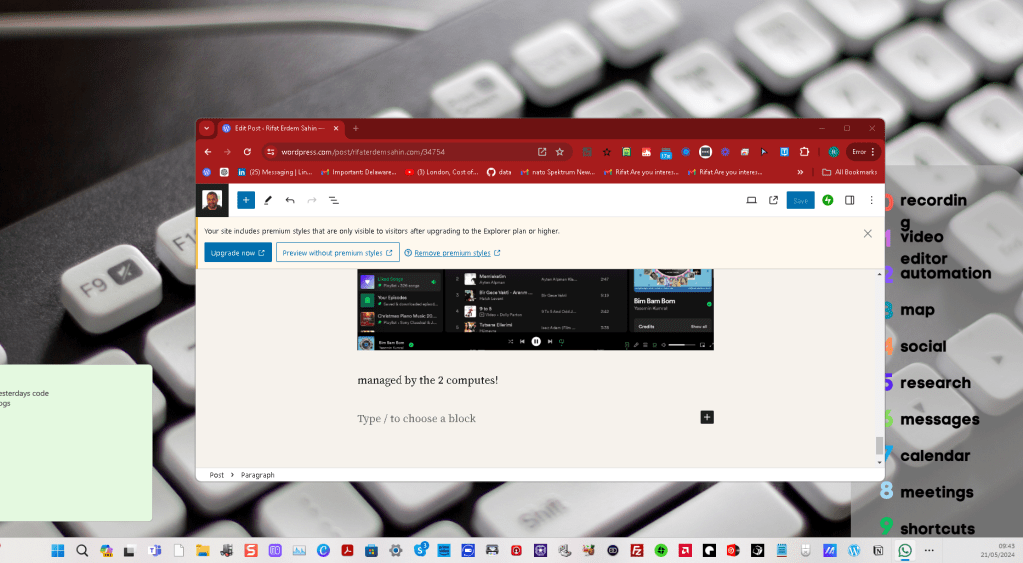The width and height of the screenshot is (1023, 563).
Task: Open the clock showing 21/05/2024
Action: point(998,551)
